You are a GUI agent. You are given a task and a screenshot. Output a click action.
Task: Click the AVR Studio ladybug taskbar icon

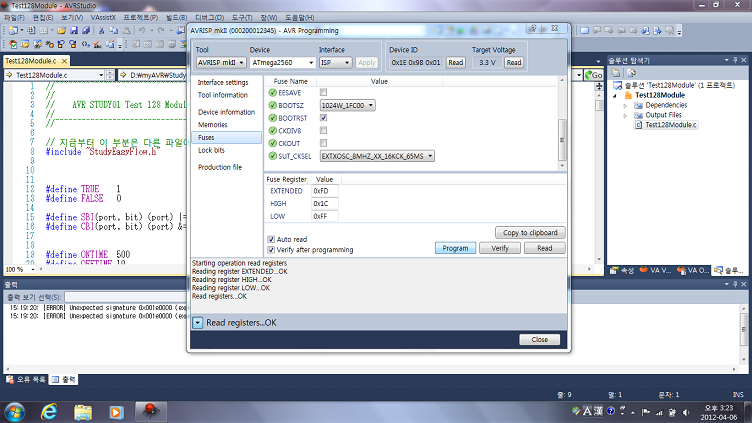[151, 411]
